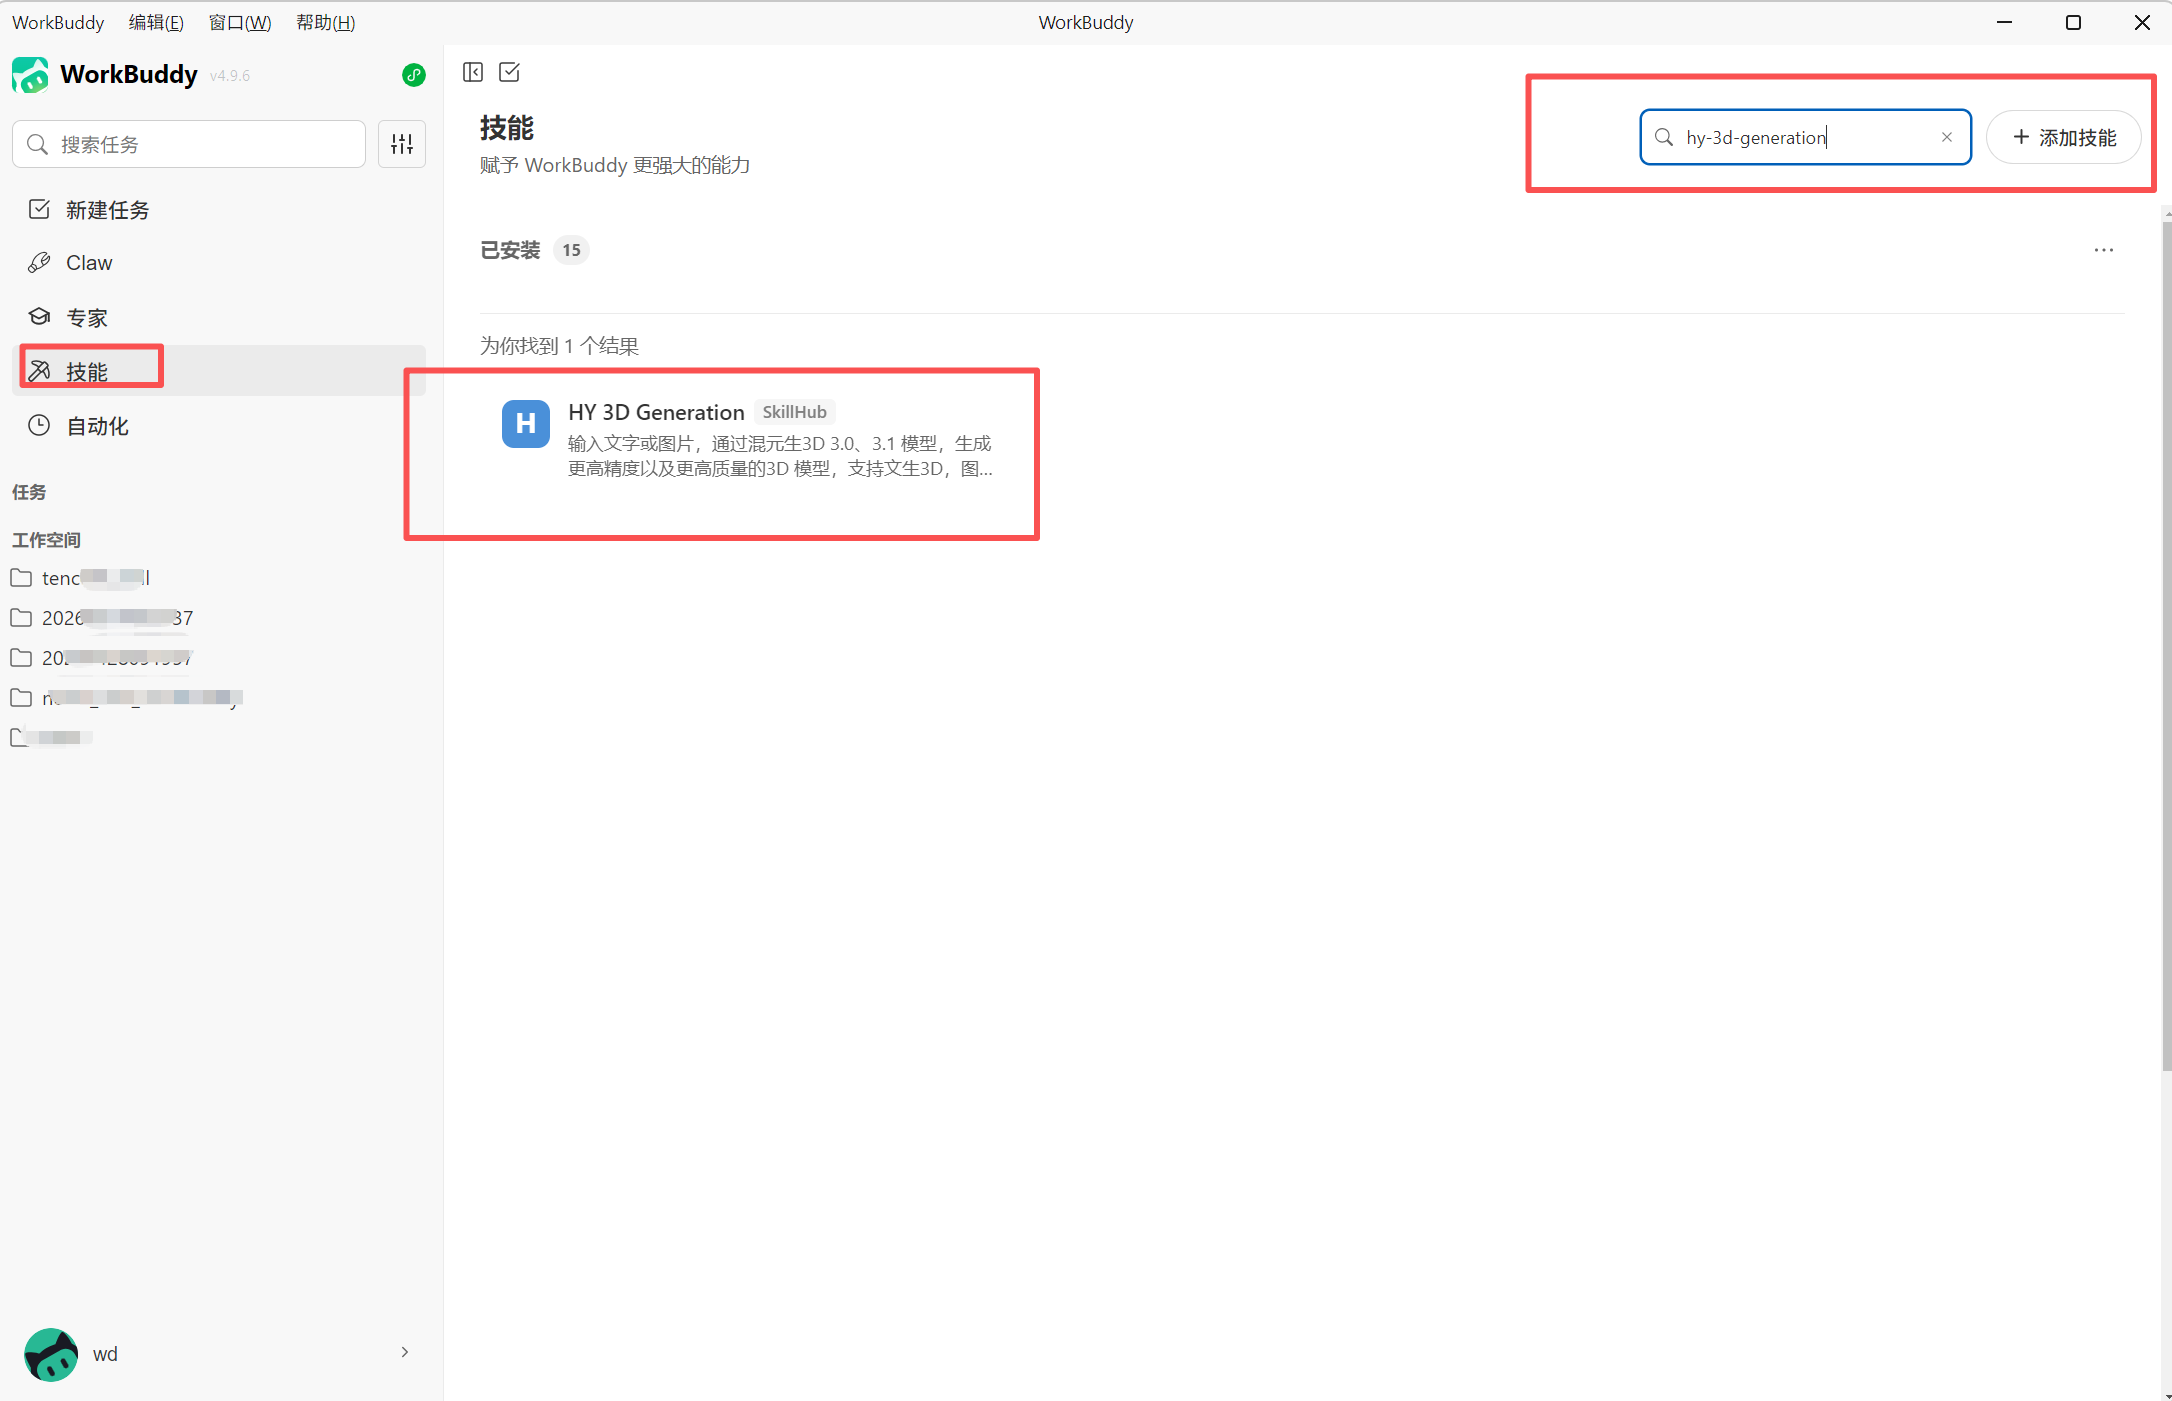Open the Help (帮助) menu
Viewport: 2172px width, 1401px height.
coord(326,22)
